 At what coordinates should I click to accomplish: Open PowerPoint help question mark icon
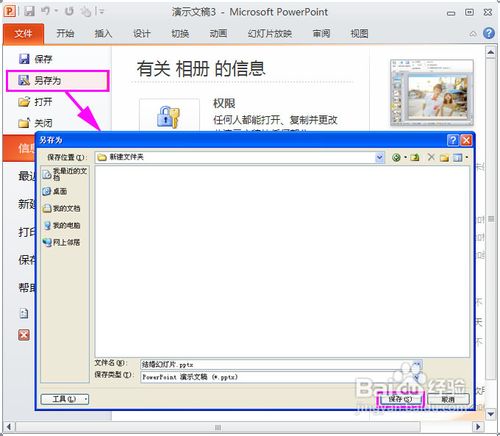[489, 33]
